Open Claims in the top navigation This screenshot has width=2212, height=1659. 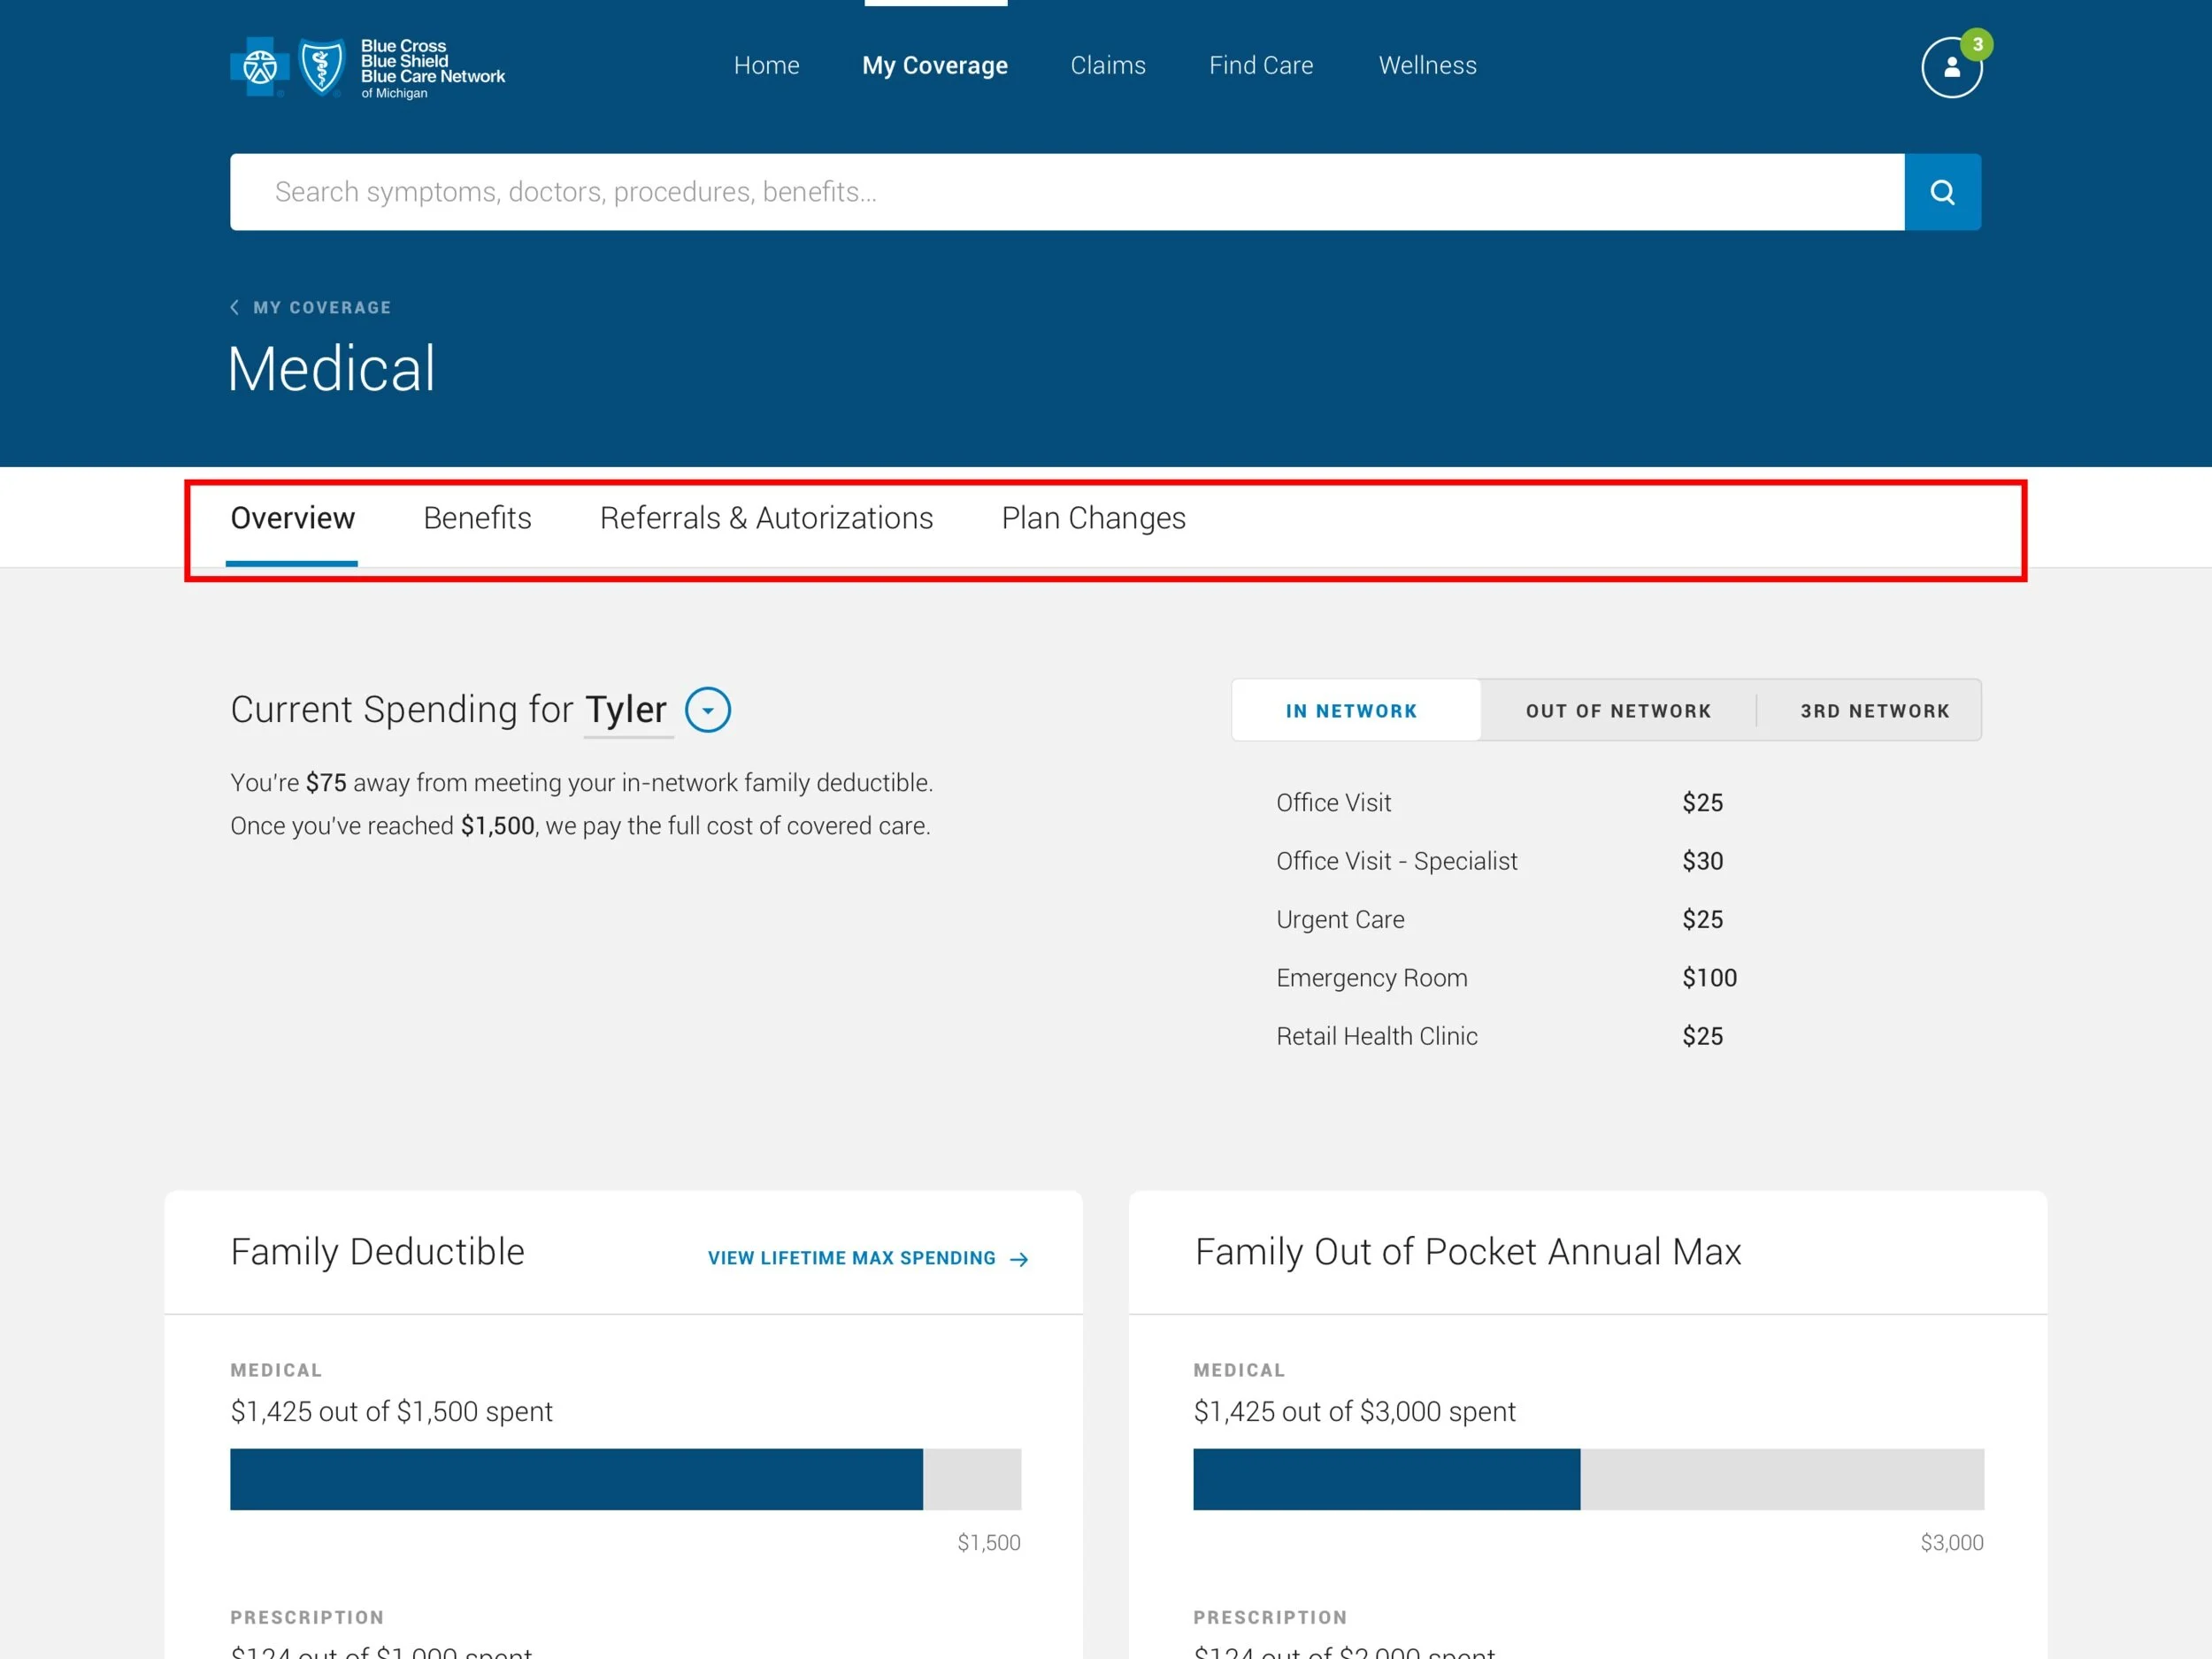(1107, 65)
